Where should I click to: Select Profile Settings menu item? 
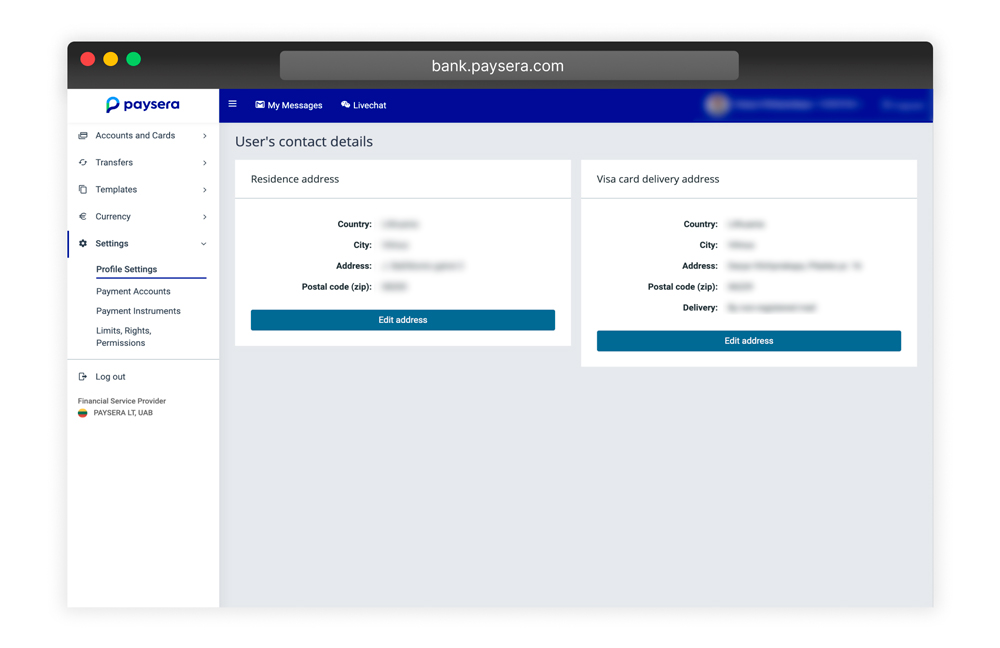(126, 269)
